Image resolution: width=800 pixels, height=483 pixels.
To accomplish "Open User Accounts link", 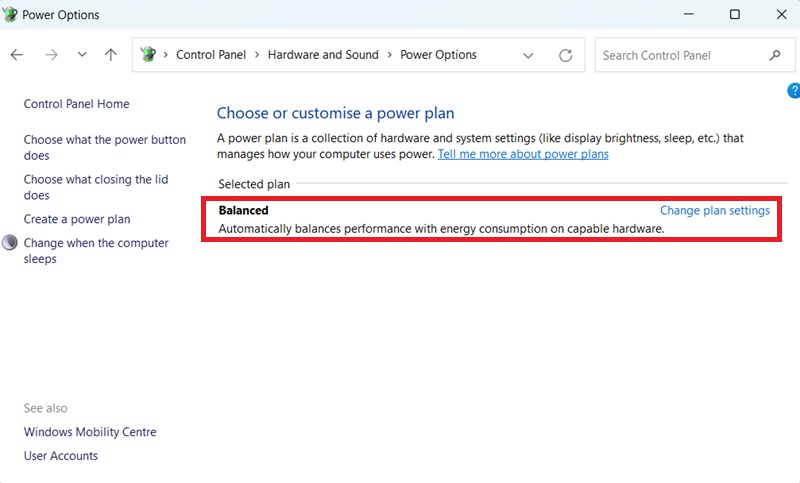I will point(61,456).
